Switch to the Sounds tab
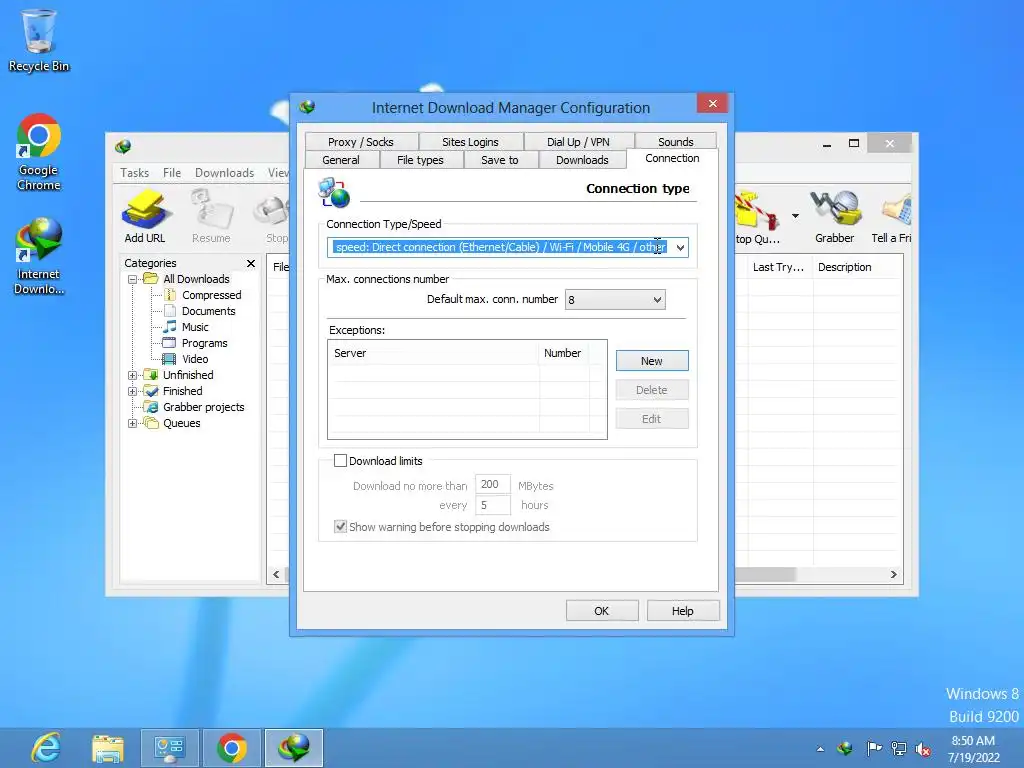This screenshot has width=1024, height=768. click(x=675, y=142)
